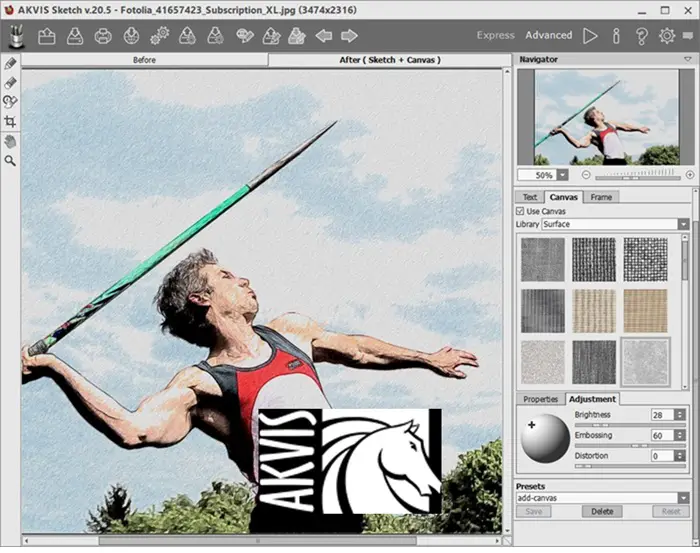Screen dimensions: 700x553
Task: Click the Reset button
Action: (671, 511)
